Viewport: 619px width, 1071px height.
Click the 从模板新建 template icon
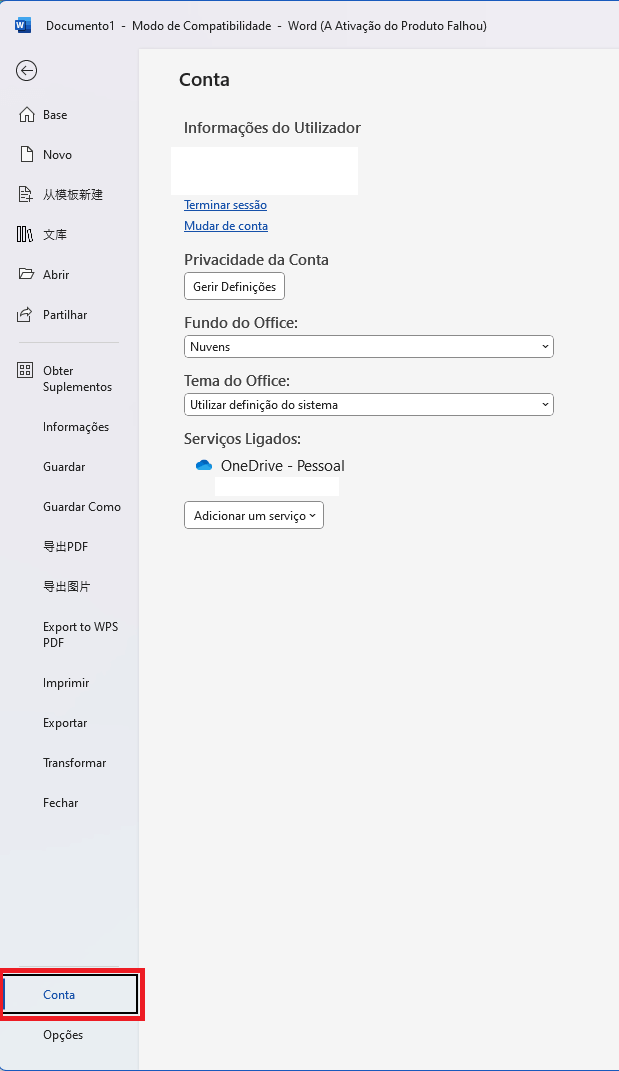(27, 195)
